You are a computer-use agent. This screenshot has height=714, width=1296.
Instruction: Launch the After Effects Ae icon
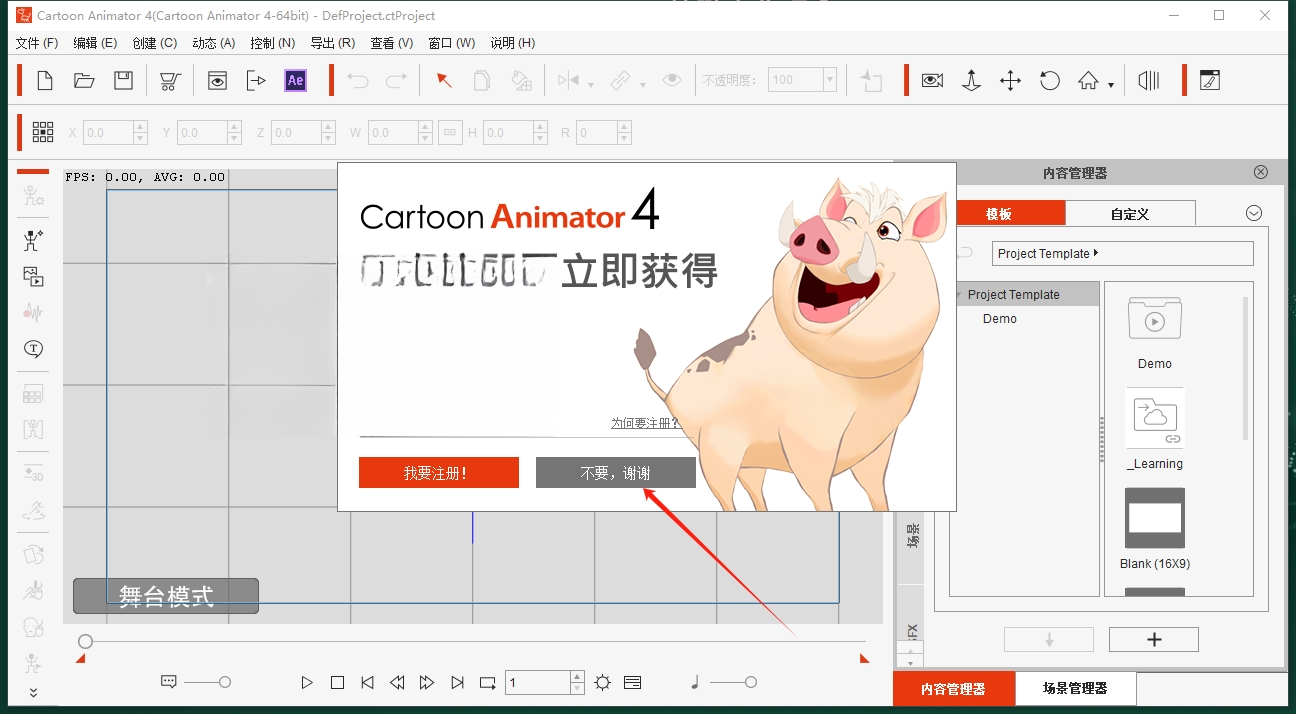pyautogui.click(x=295, y=81)
